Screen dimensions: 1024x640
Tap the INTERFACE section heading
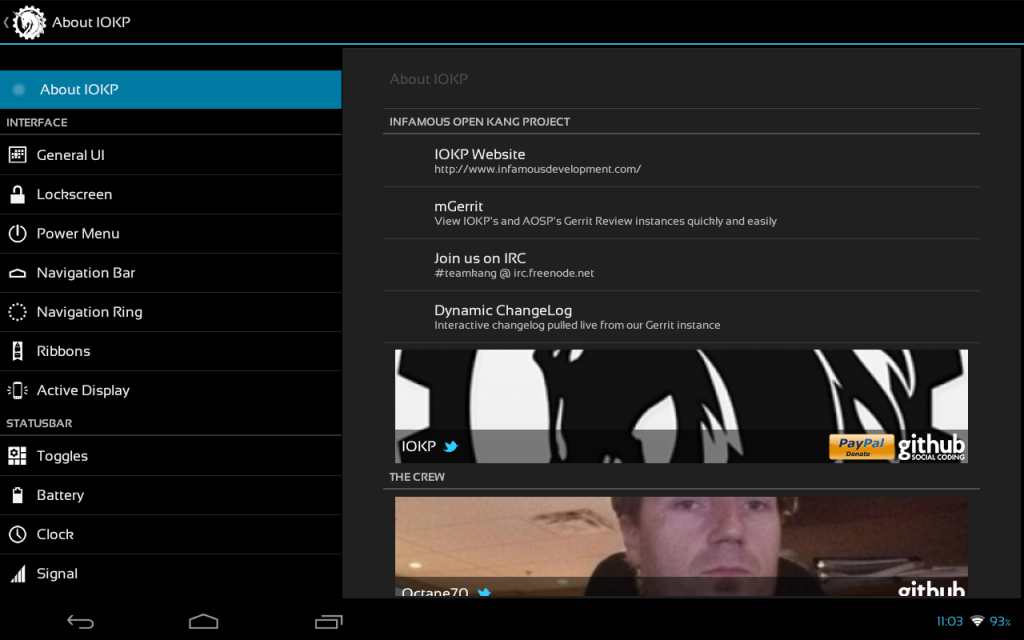[37, 122]
